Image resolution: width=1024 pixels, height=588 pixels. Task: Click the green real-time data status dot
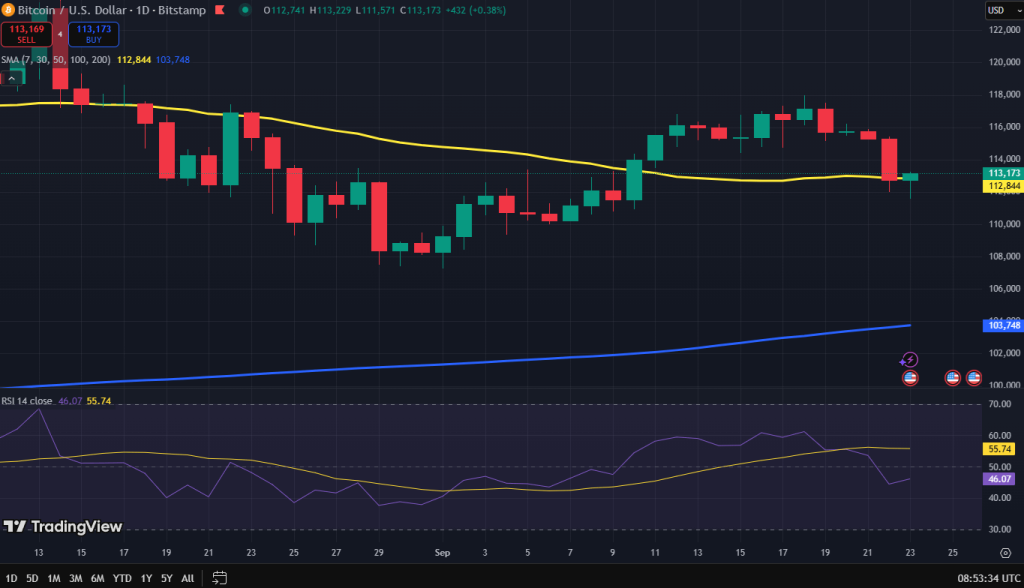click(x=243, y=10)
